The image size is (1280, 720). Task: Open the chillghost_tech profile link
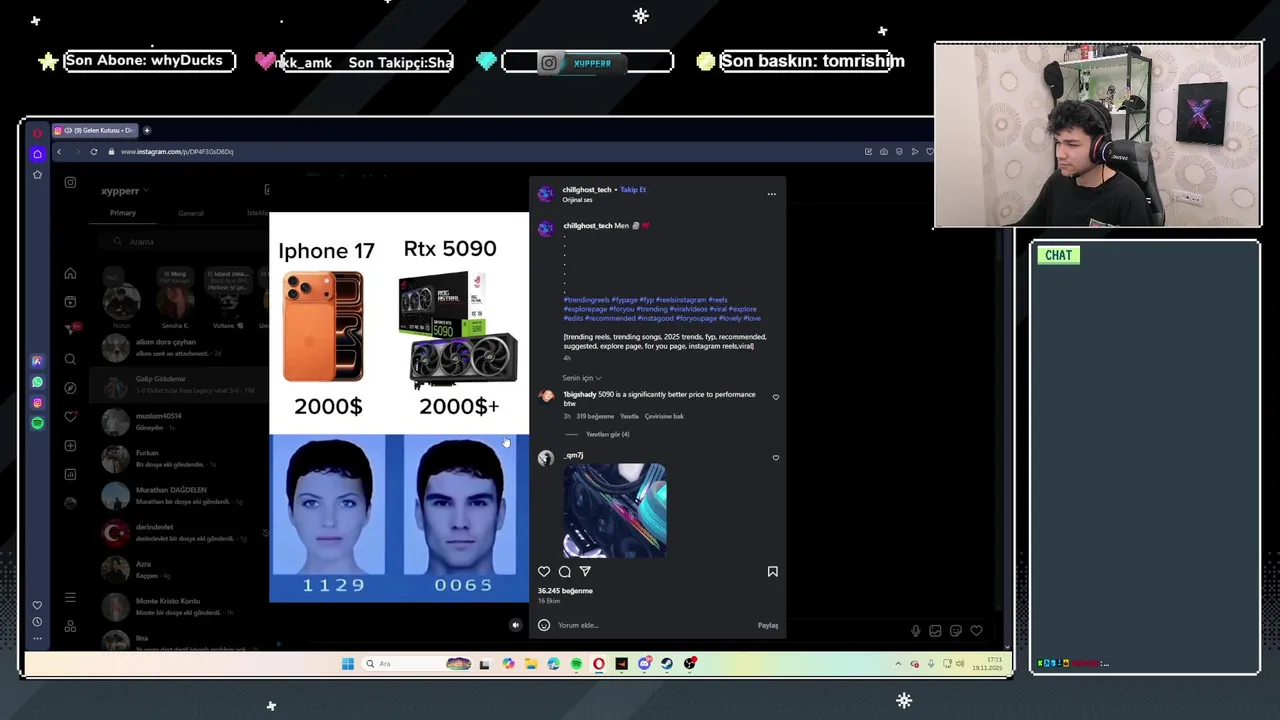(x=586, y=190)
